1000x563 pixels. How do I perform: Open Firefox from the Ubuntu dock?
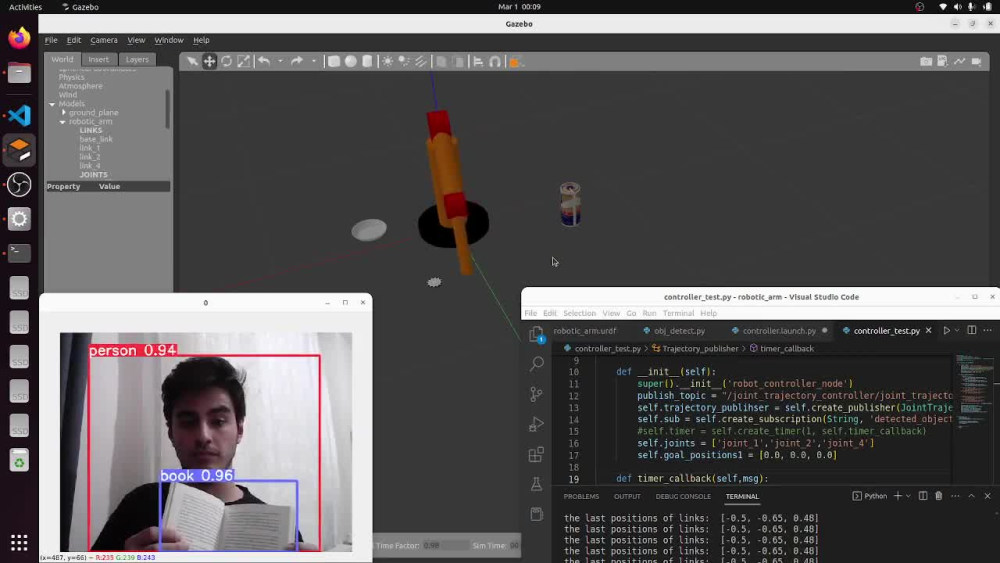coord(19,38)
